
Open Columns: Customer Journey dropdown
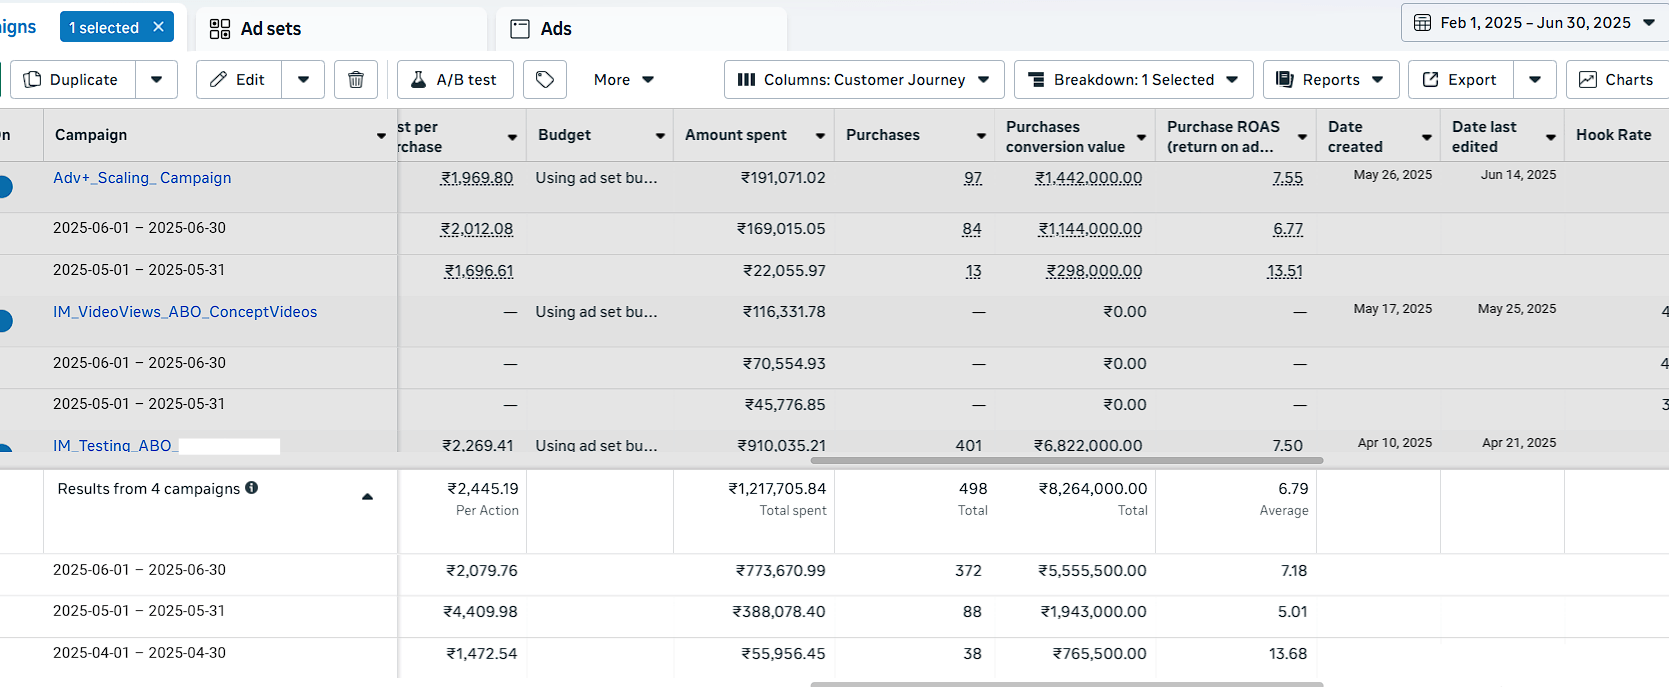[x=863, y=80]
